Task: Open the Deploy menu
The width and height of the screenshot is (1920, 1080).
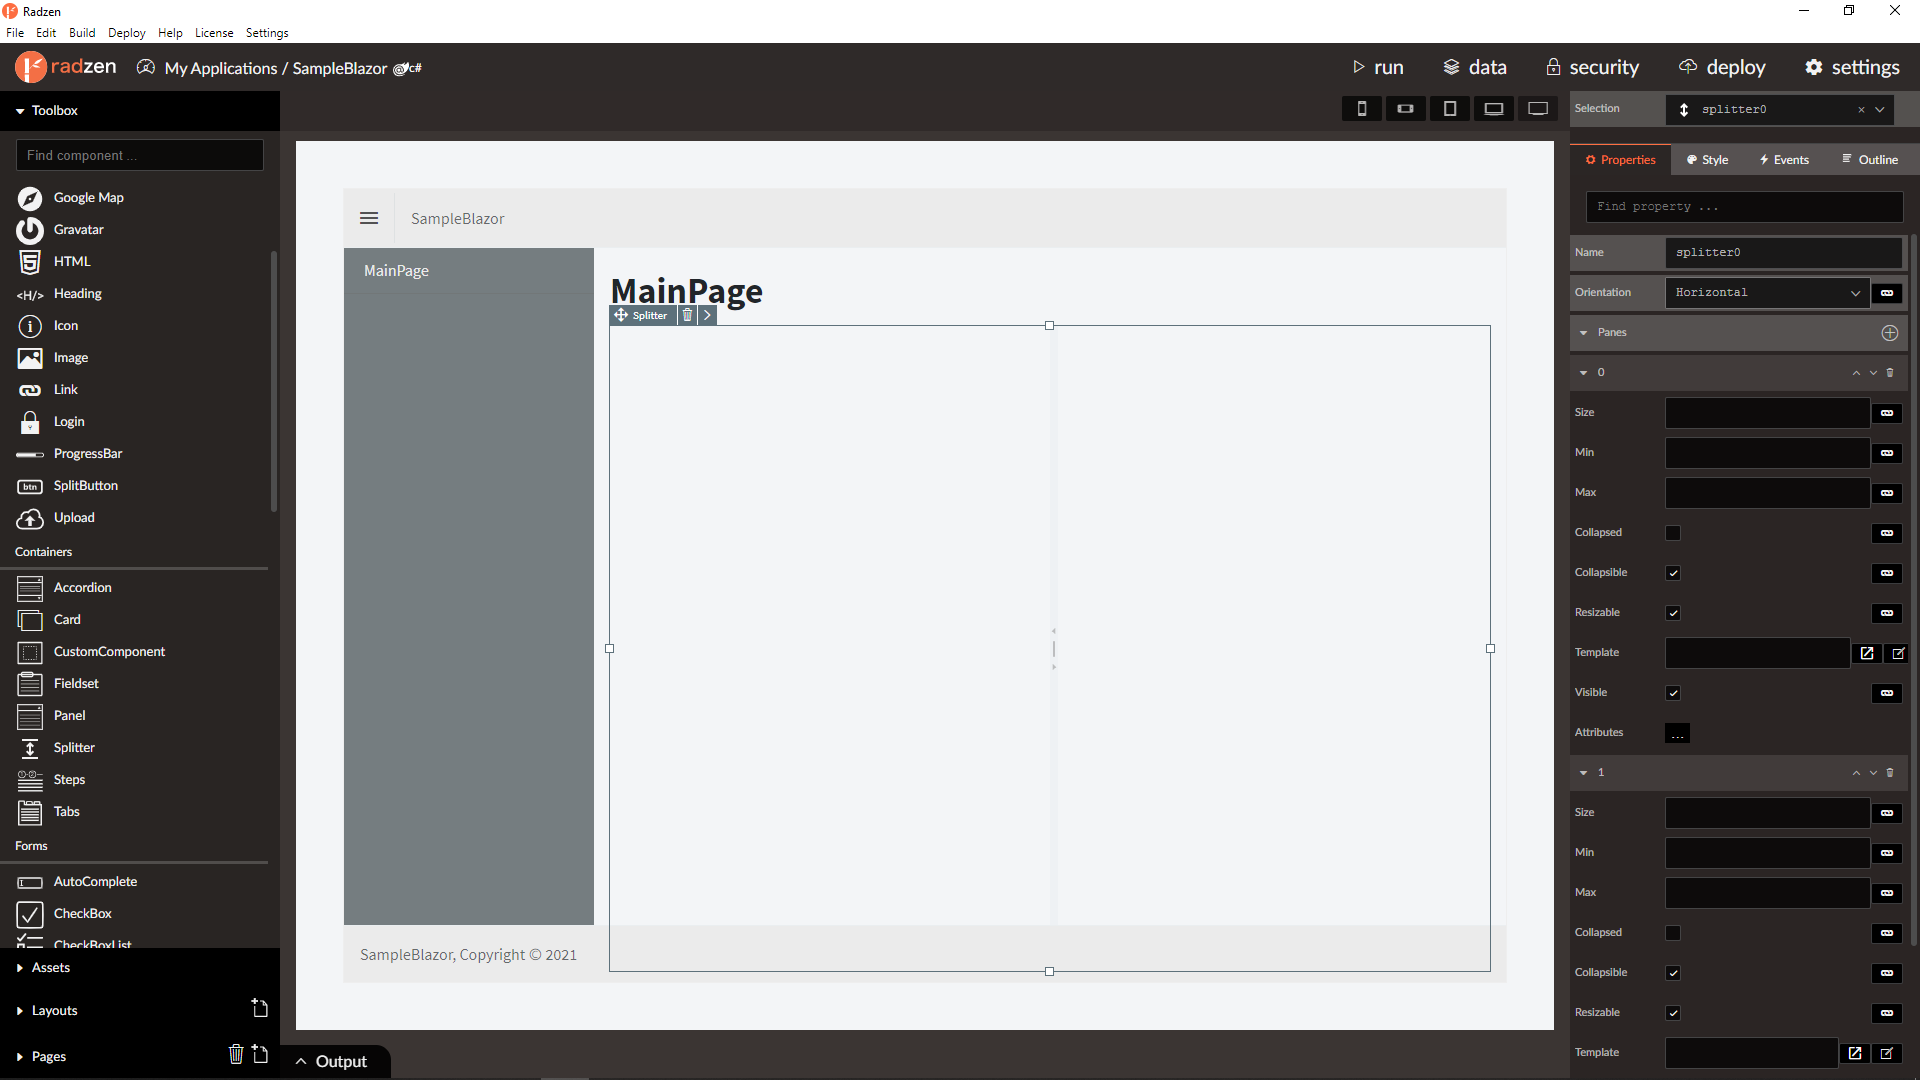Action: [x=127, y=33]
